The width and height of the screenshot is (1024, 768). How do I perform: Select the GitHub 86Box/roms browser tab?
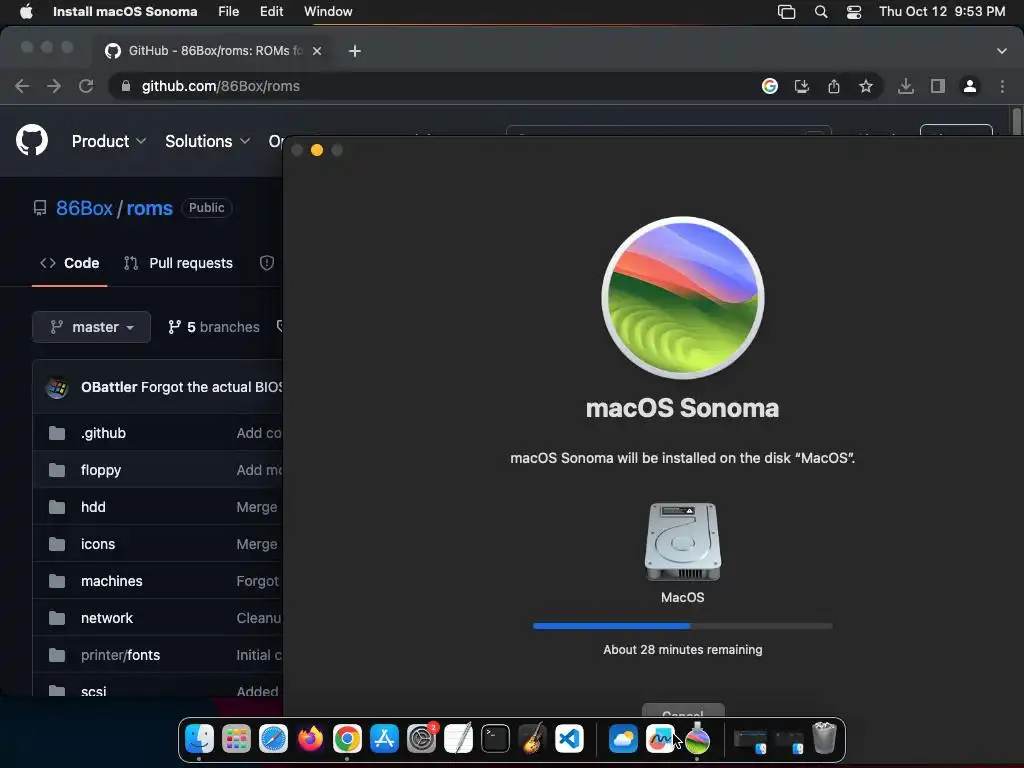coord(215,51)
